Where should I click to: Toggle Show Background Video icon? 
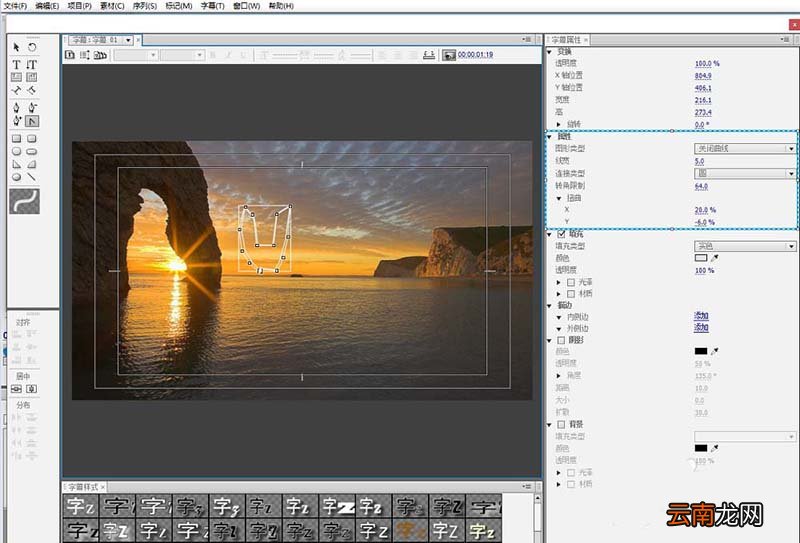(x=448, y=55)
